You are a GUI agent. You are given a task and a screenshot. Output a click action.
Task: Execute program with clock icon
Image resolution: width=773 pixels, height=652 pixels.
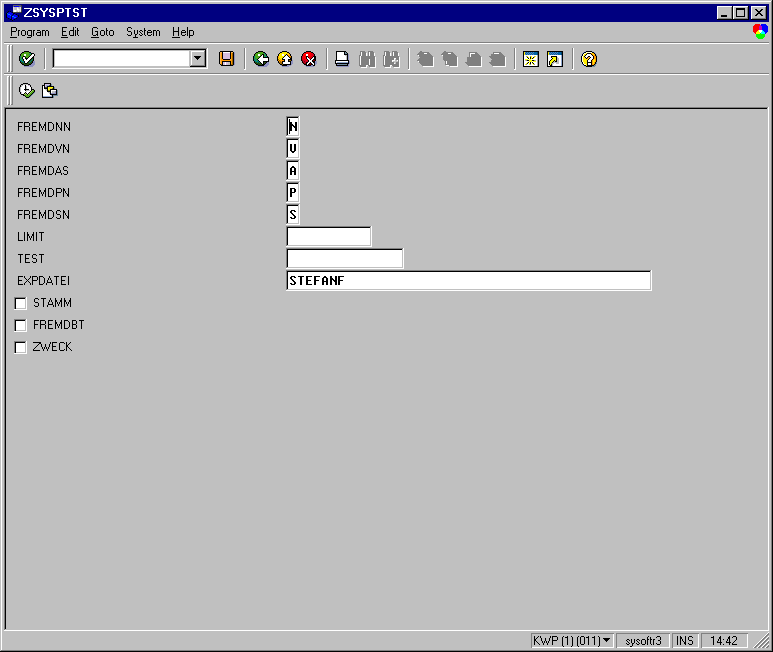click(x=27, y=90)
